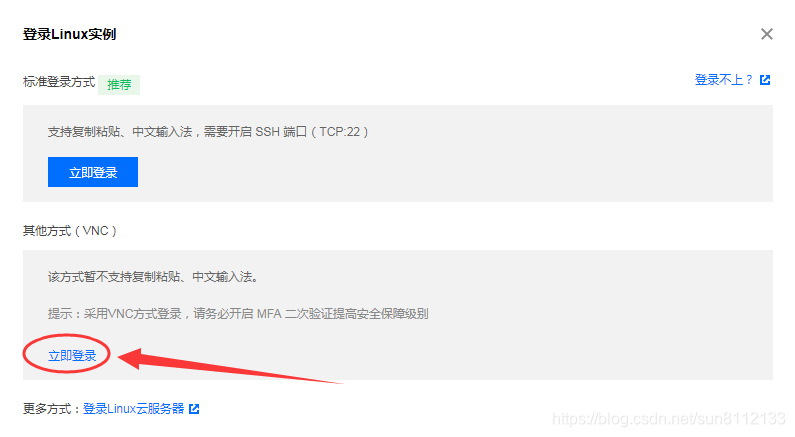Screen dimensions: 795x437
Task: Click the VNC 立即登录 link
Action: point(72,356)
